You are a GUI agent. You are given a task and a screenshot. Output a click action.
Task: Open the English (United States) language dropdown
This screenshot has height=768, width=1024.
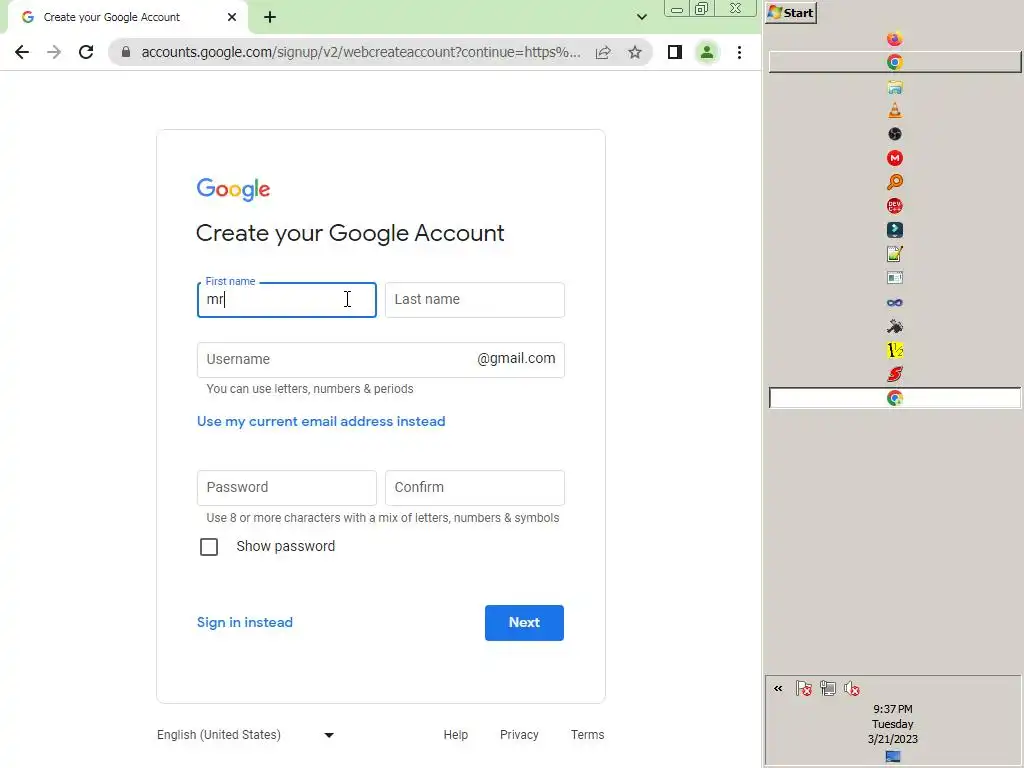coord(246,735)
